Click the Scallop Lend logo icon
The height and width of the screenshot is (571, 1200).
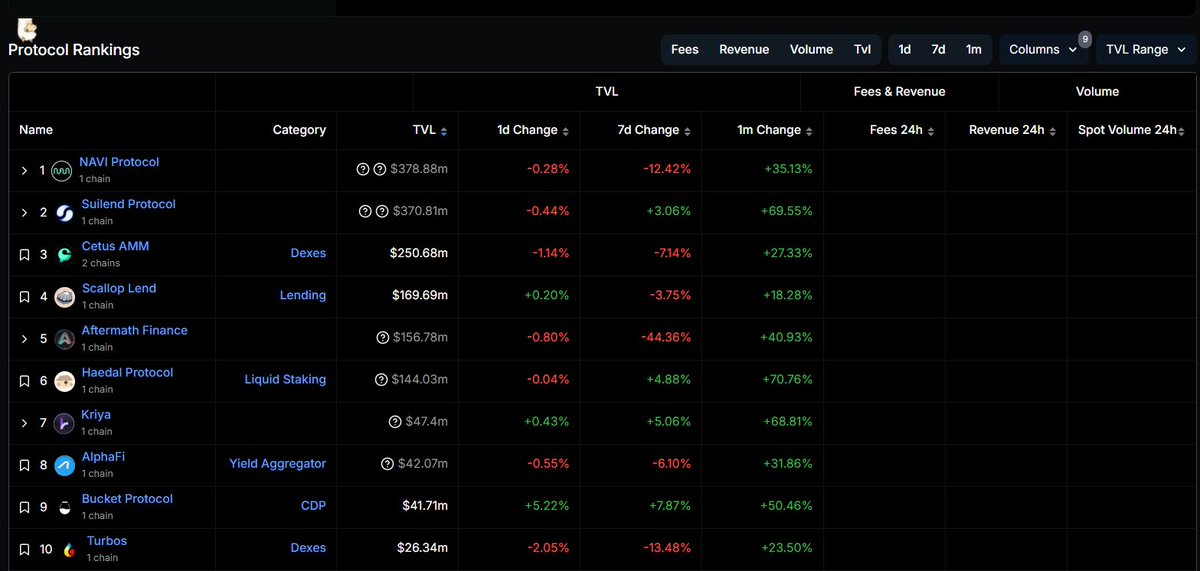coord(64,297)
